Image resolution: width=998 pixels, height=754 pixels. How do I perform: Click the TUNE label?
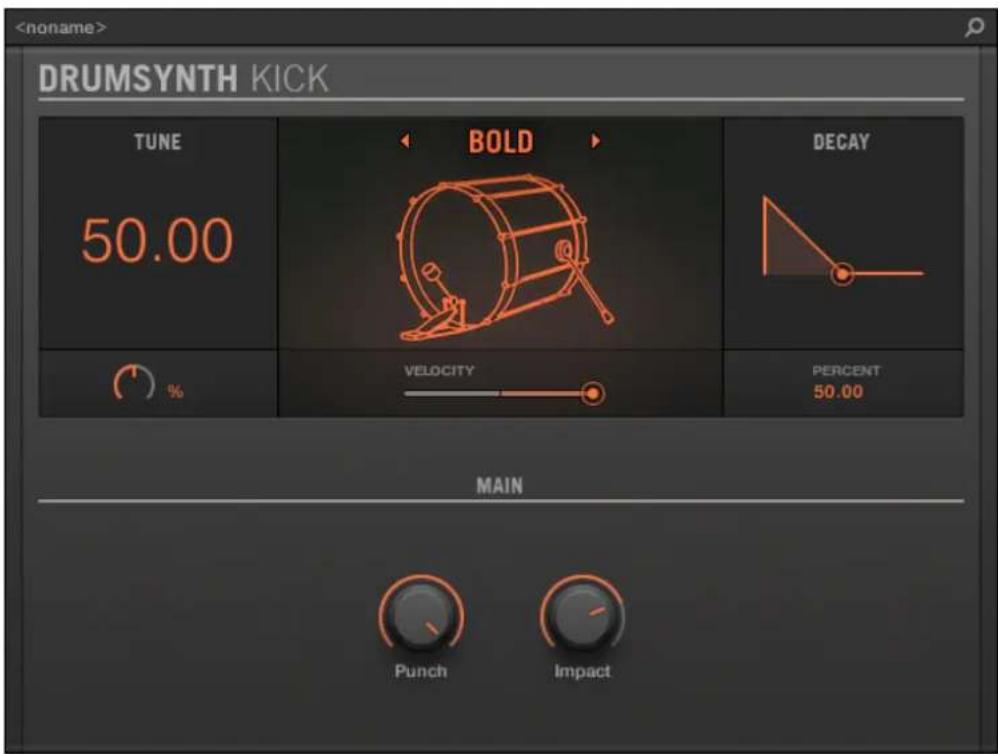pos(158,141)
